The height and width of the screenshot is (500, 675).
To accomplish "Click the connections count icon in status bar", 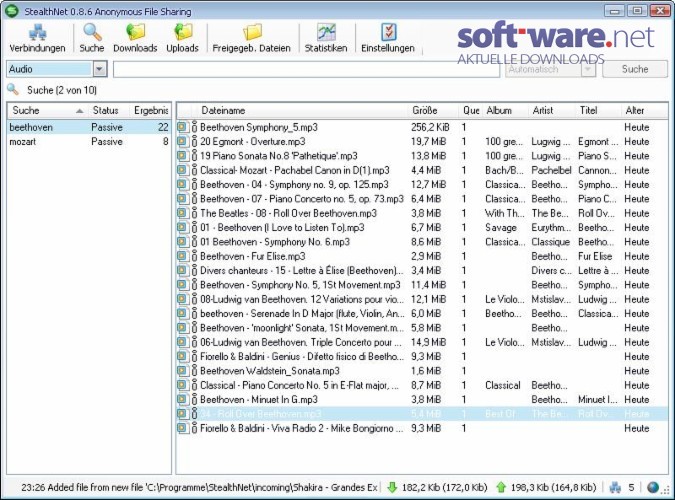I will pos(615,488).
